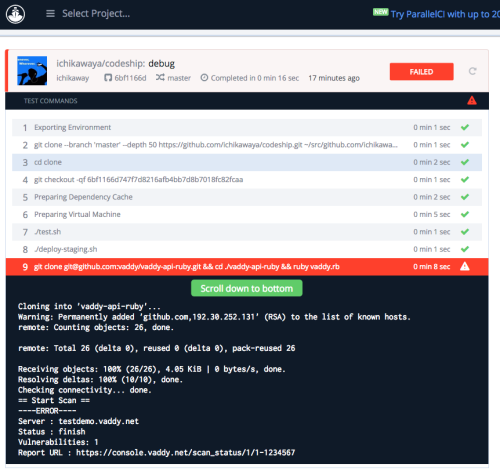Click the master branch shuffle icon

160,77
